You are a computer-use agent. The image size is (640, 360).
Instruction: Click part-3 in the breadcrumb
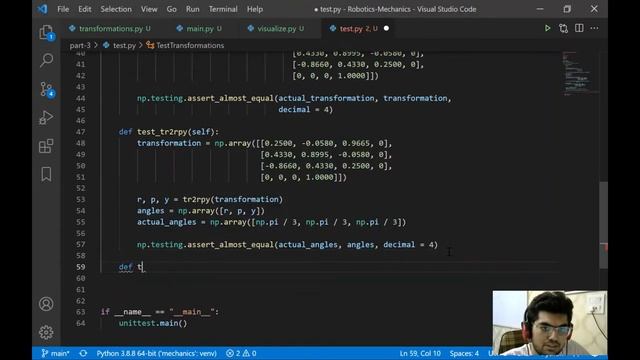click(80, 45)
